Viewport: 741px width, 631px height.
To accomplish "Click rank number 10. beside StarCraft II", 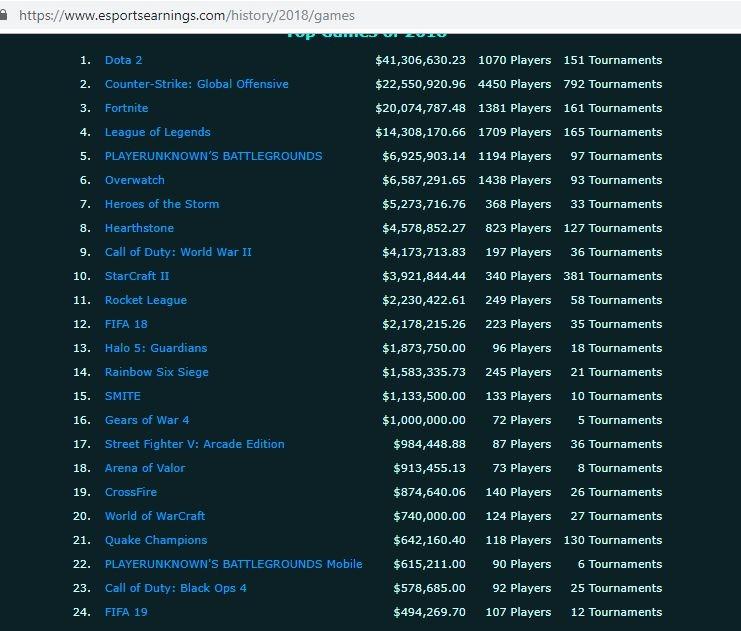I will tap(82, 276).
